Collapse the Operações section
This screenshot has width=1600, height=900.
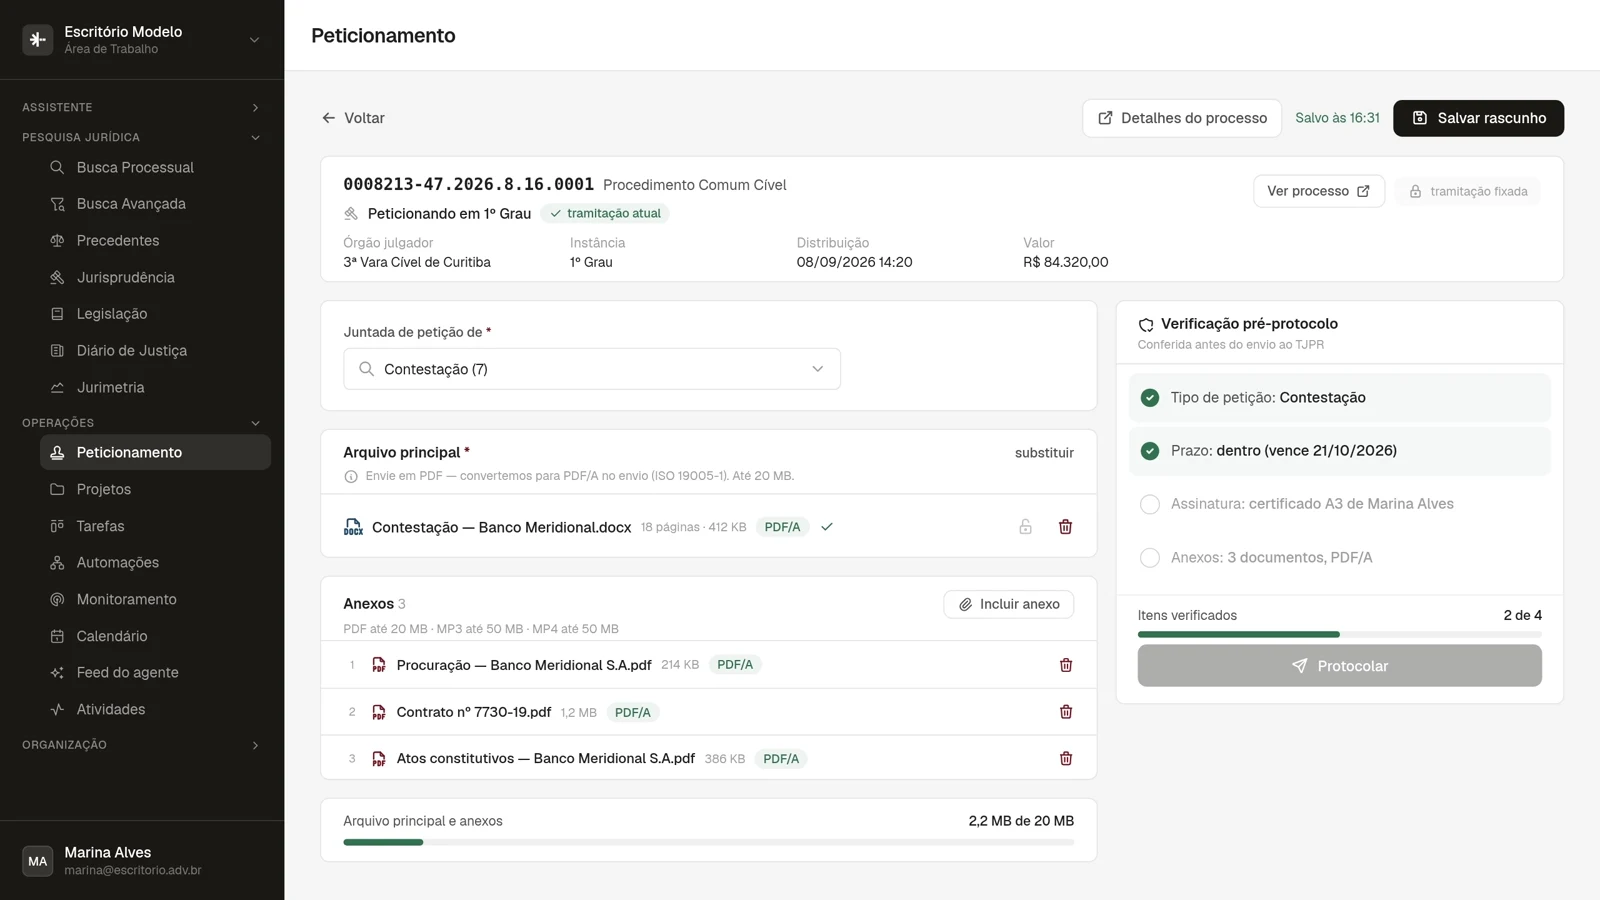point(142,423)
